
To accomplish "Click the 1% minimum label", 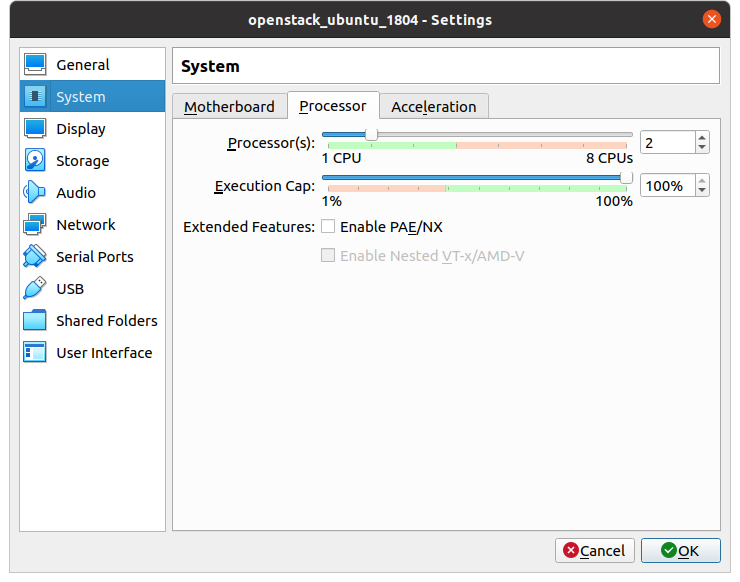I will 332,201.
